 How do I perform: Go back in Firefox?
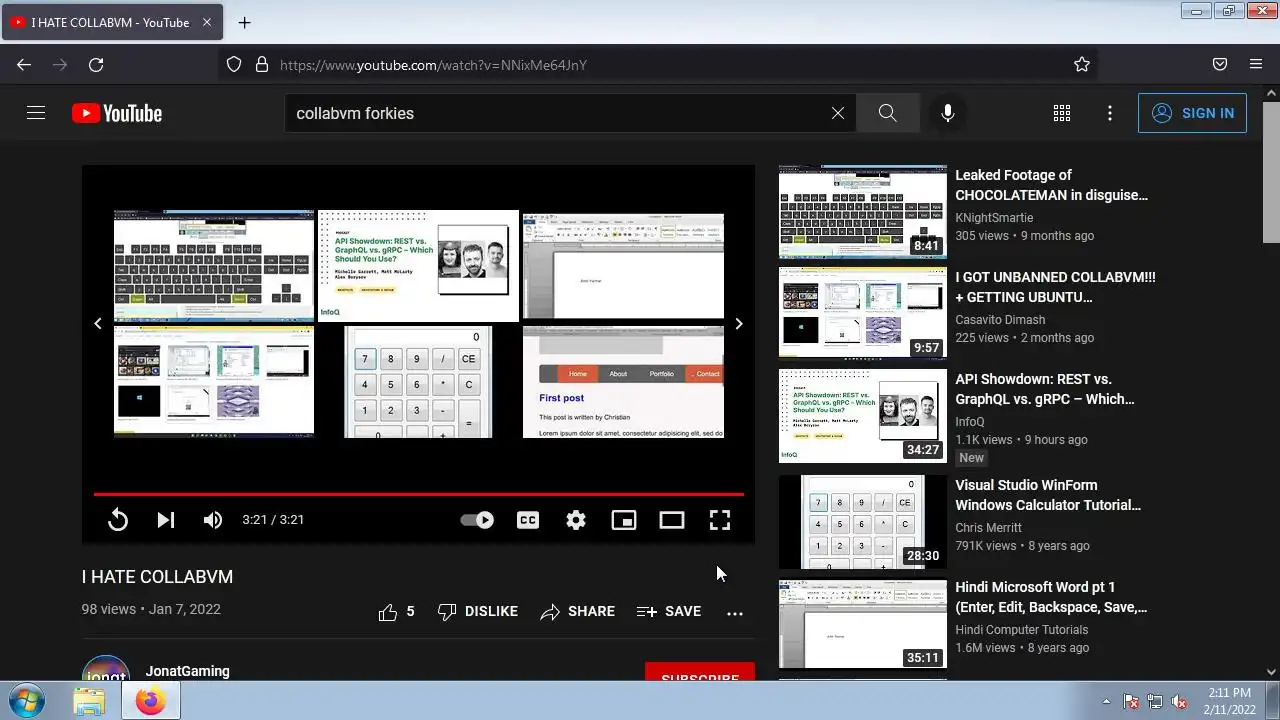click(x=24, y=65)
